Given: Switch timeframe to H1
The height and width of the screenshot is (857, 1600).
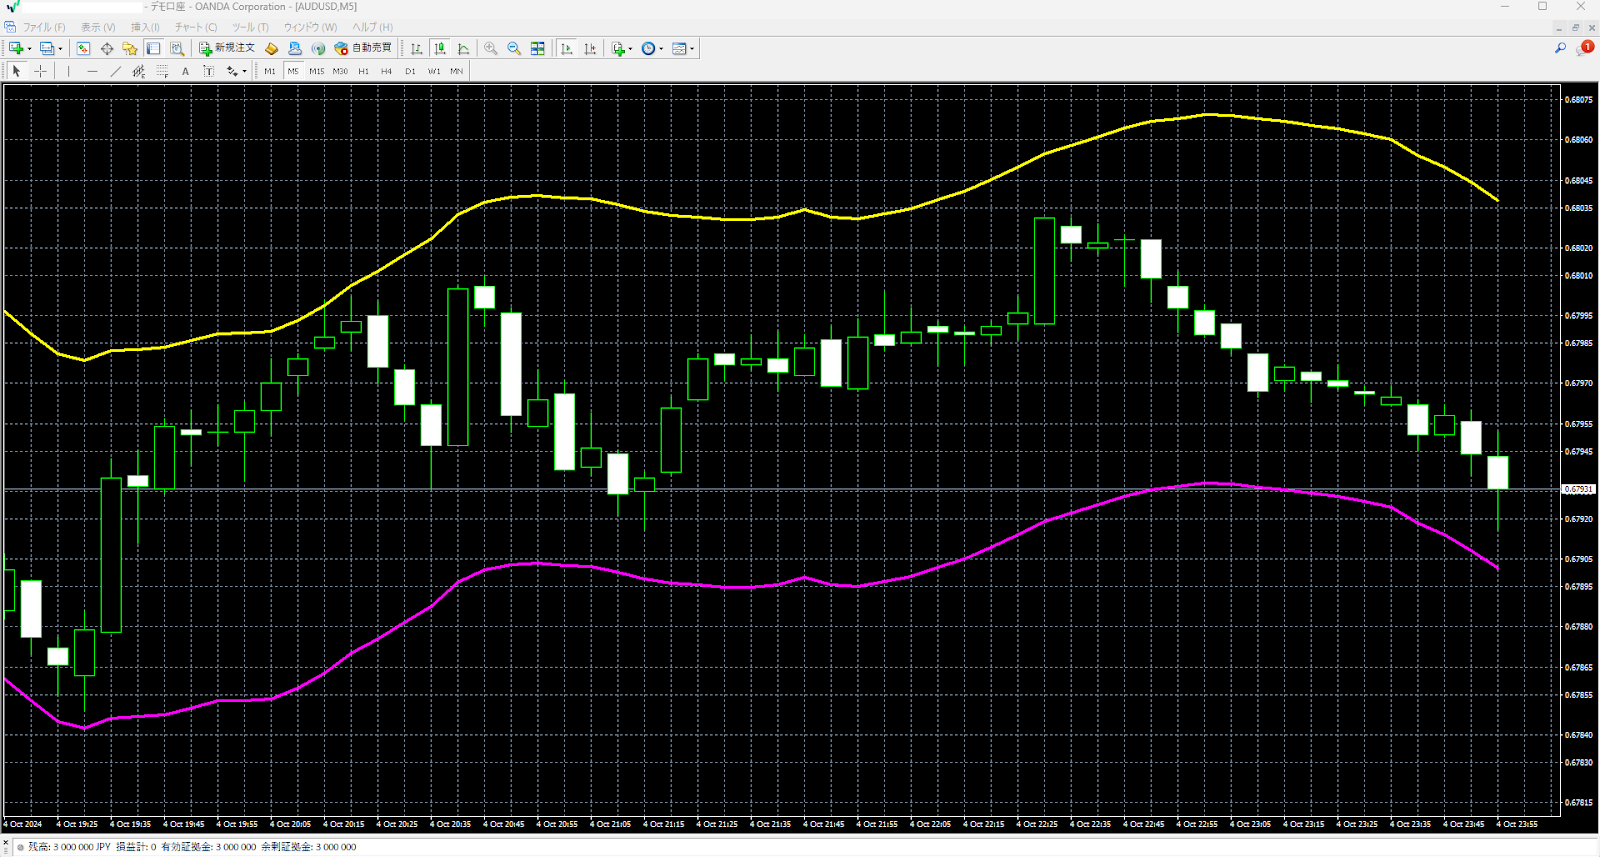Looking at the screenshot, I should pos(363,71).
